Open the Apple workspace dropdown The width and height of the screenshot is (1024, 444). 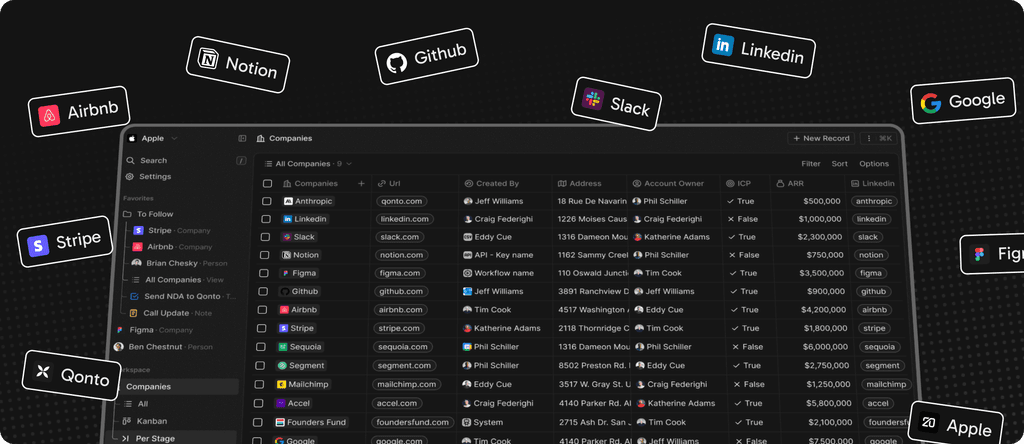[153, 138]
